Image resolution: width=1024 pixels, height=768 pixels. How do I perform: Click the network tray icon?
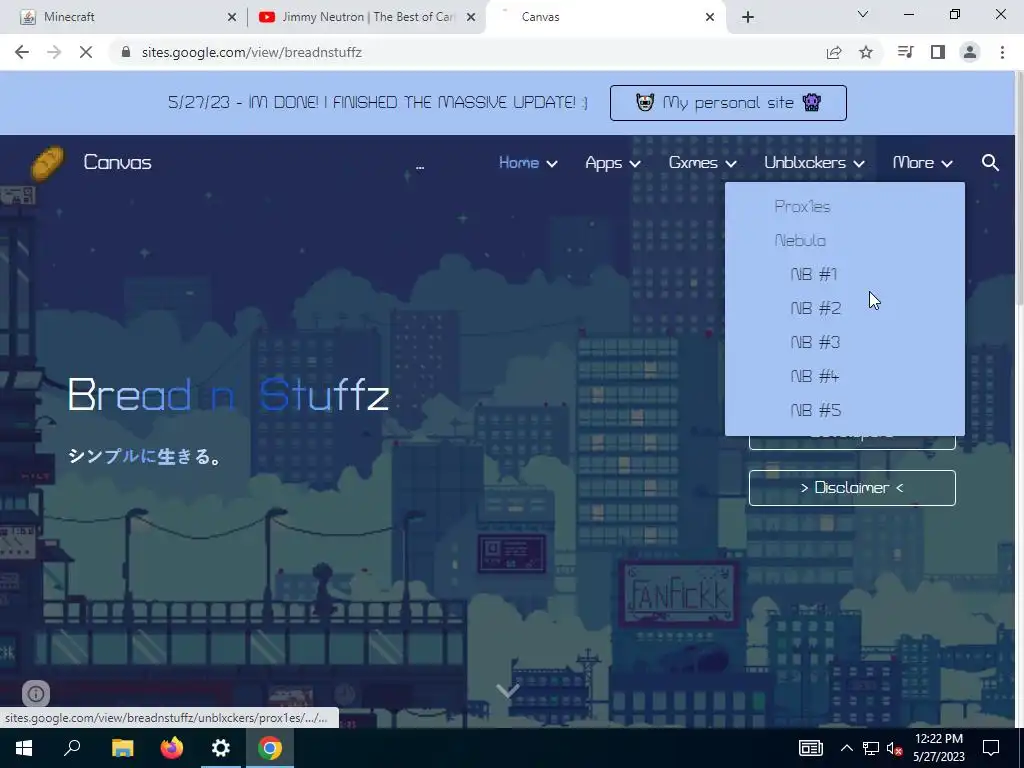pos(870,748)
